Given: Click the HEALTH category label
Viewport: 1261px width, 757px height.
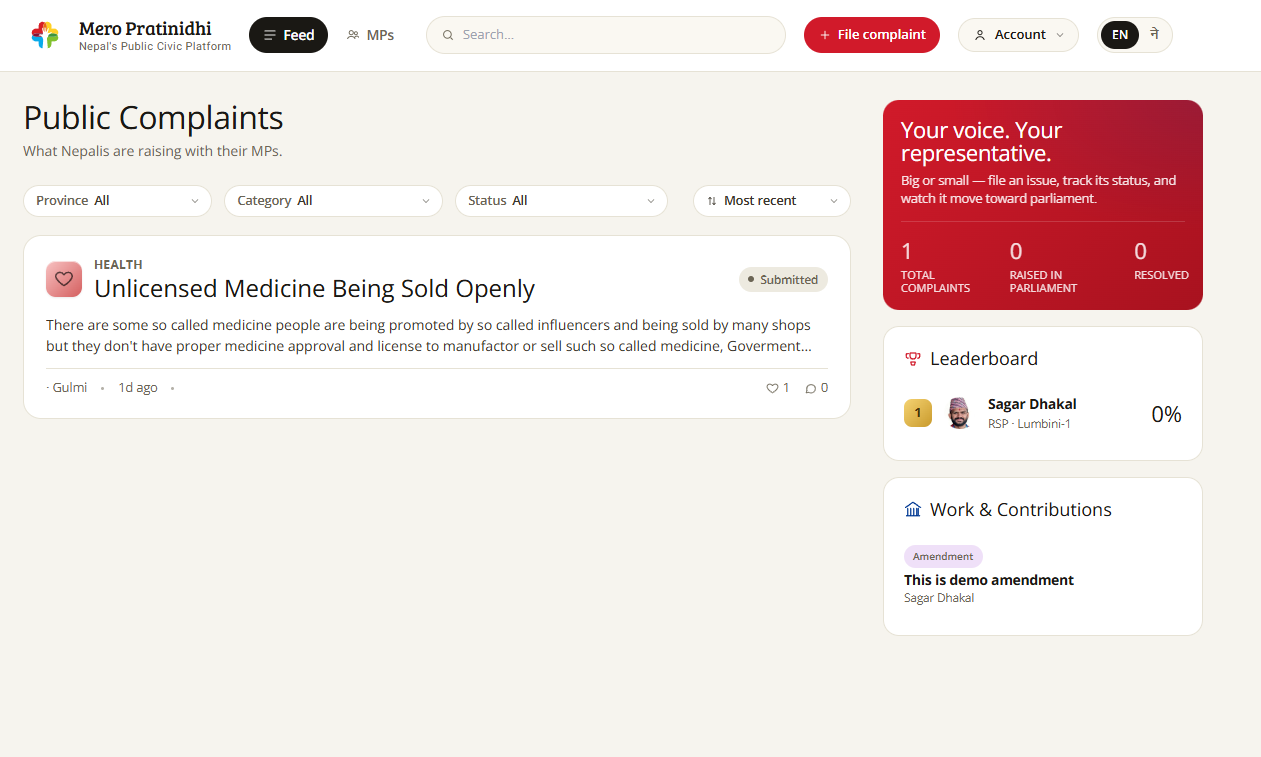Looking at the screenshot, I should (x=118, y=265).
